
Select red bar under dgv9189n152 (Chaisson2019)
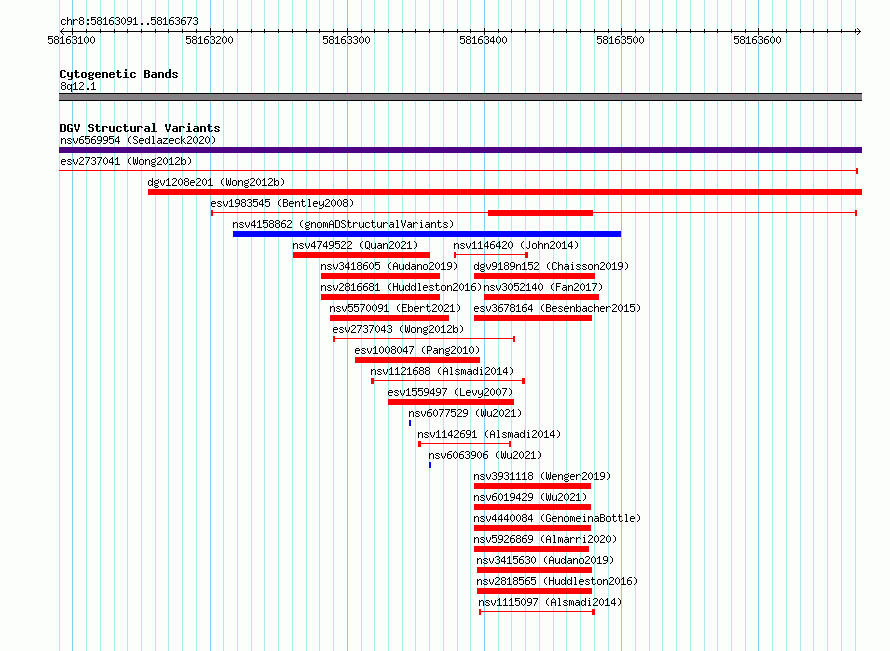(535, 276)
